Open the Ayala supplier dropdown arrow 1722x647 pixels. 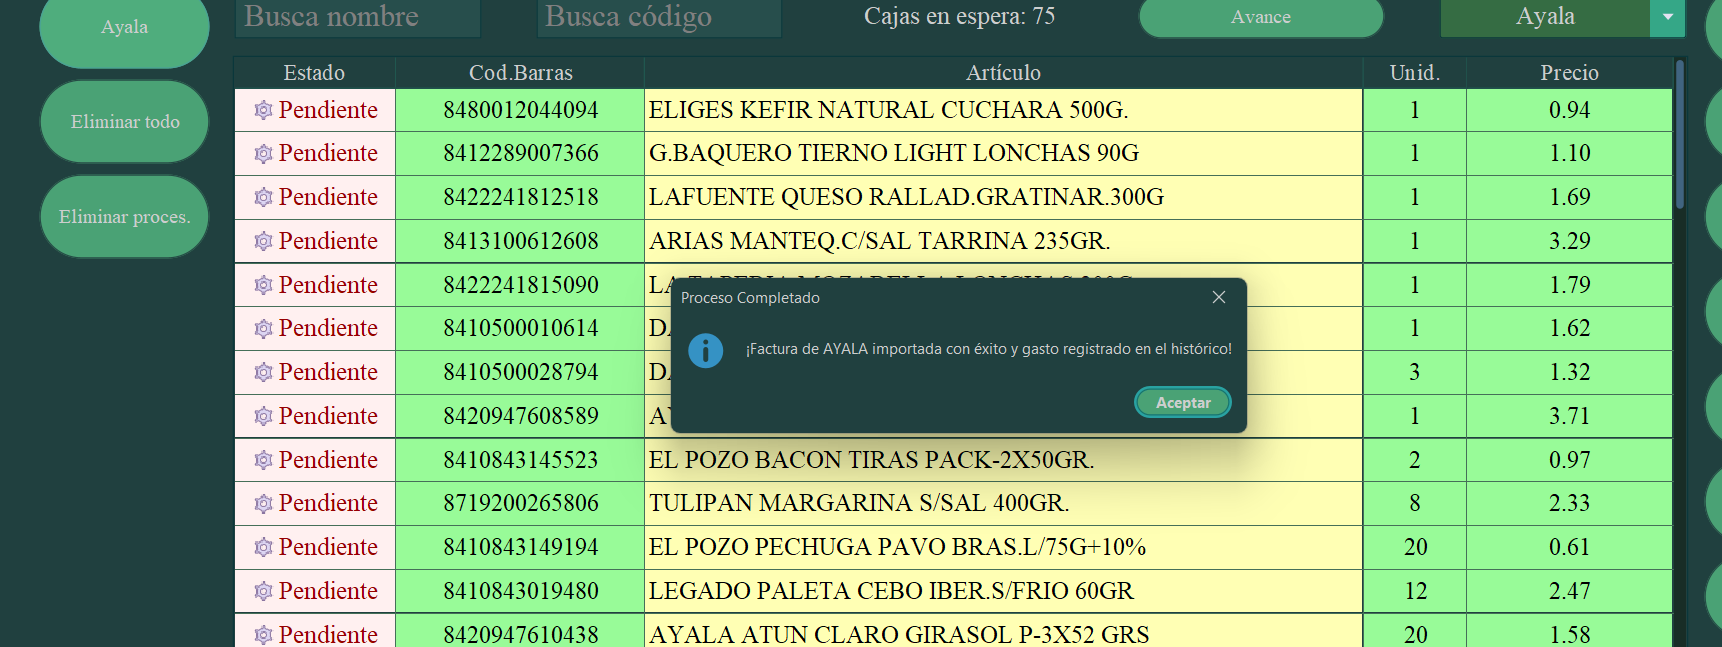coord(1667,17)
